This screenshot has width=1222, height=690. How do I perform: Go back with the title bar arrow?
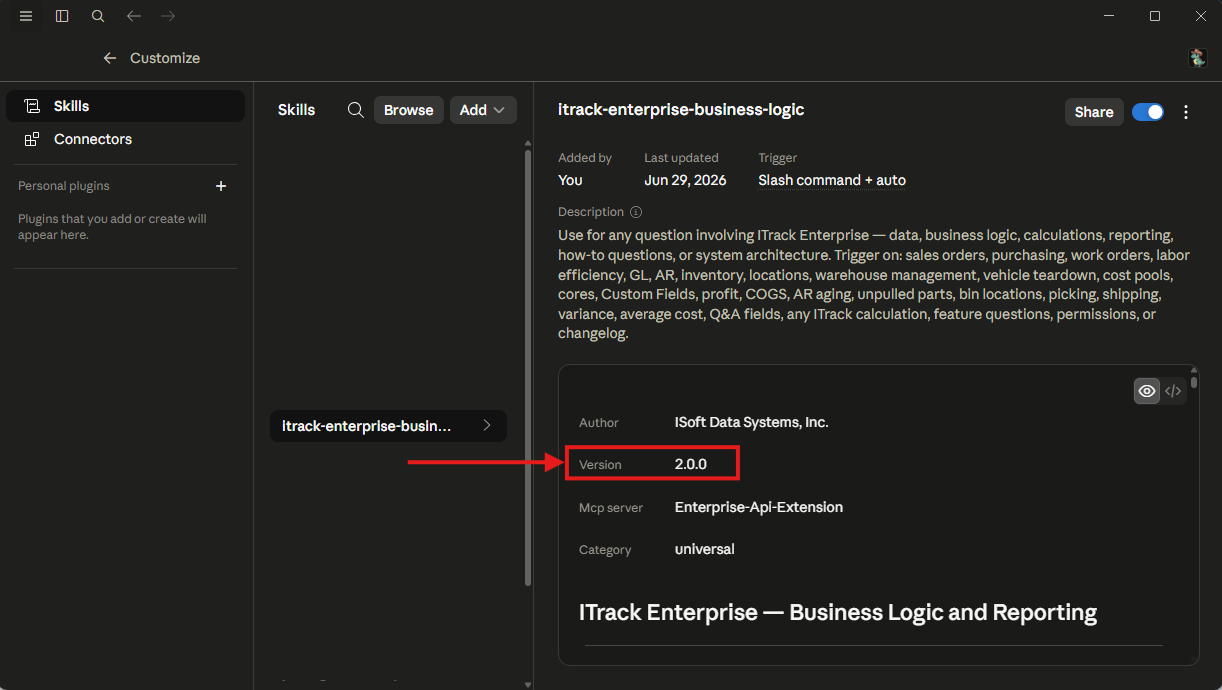point(134,16)
